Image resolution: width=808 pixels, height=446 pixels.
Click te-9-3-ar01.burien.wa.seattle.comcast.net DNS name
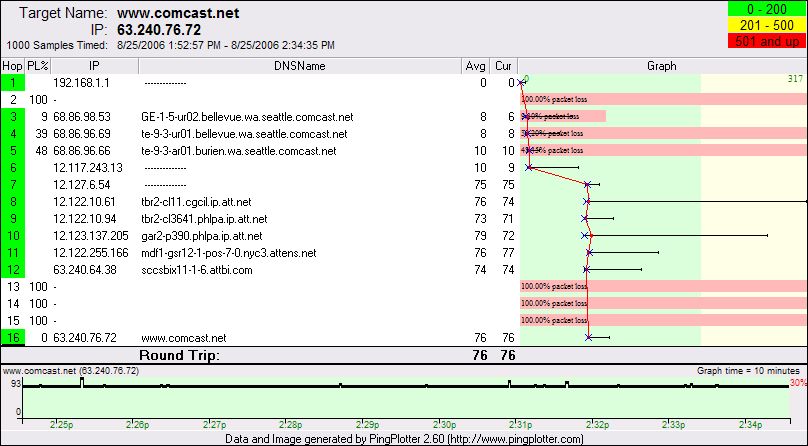pyautogui.click(x=239, y=151)
